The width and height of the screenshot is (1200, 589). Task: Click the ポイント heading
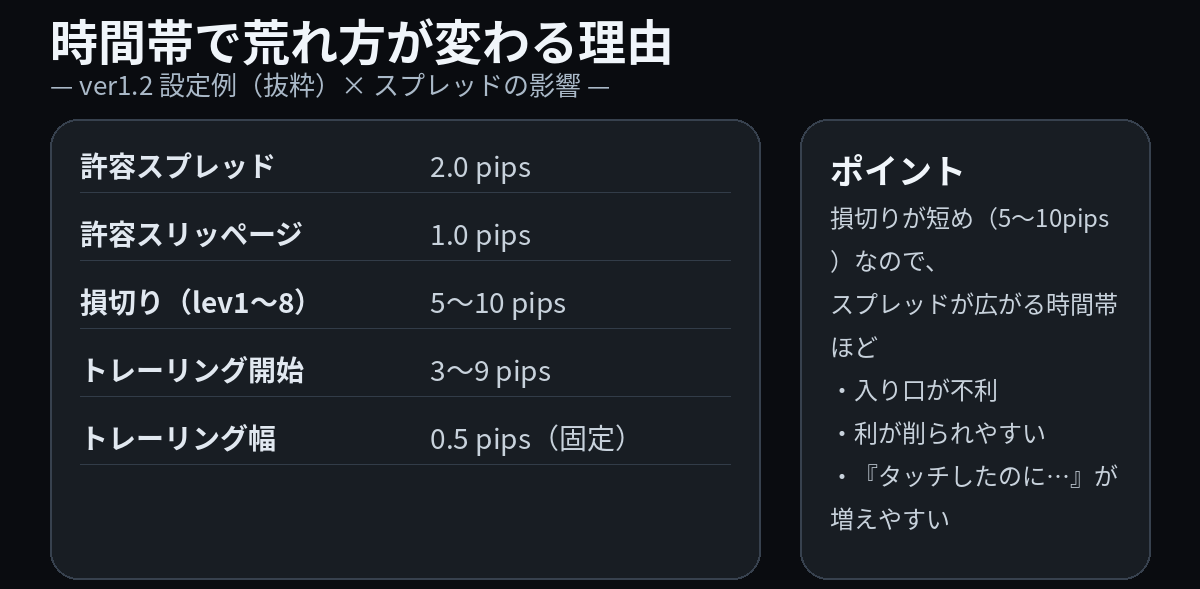[897, 171]
